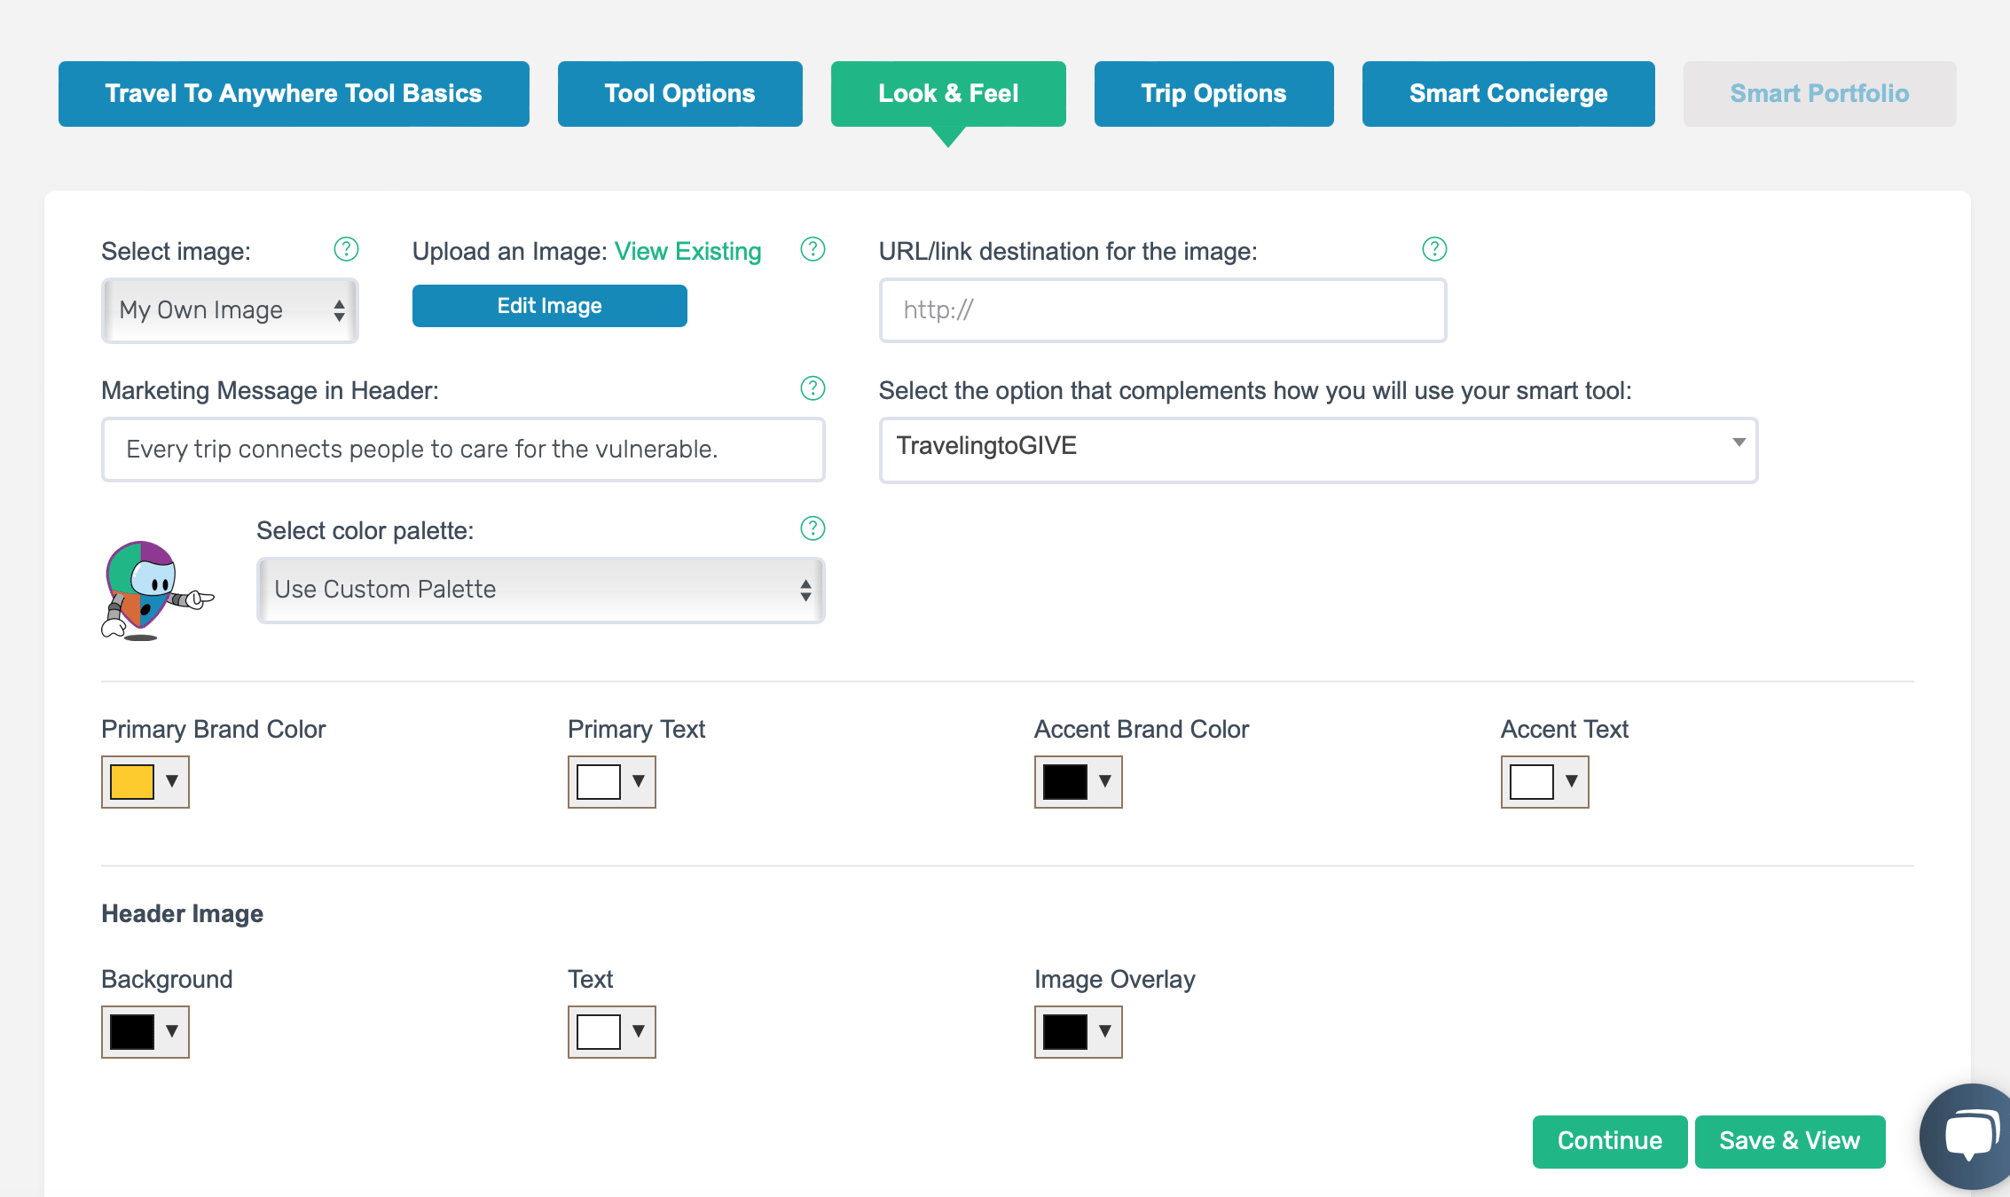The width and height of the screenshot is (2010, 1197).
Task: Focus the Marketing Message in Header field
Action: (x=463, y=449)
